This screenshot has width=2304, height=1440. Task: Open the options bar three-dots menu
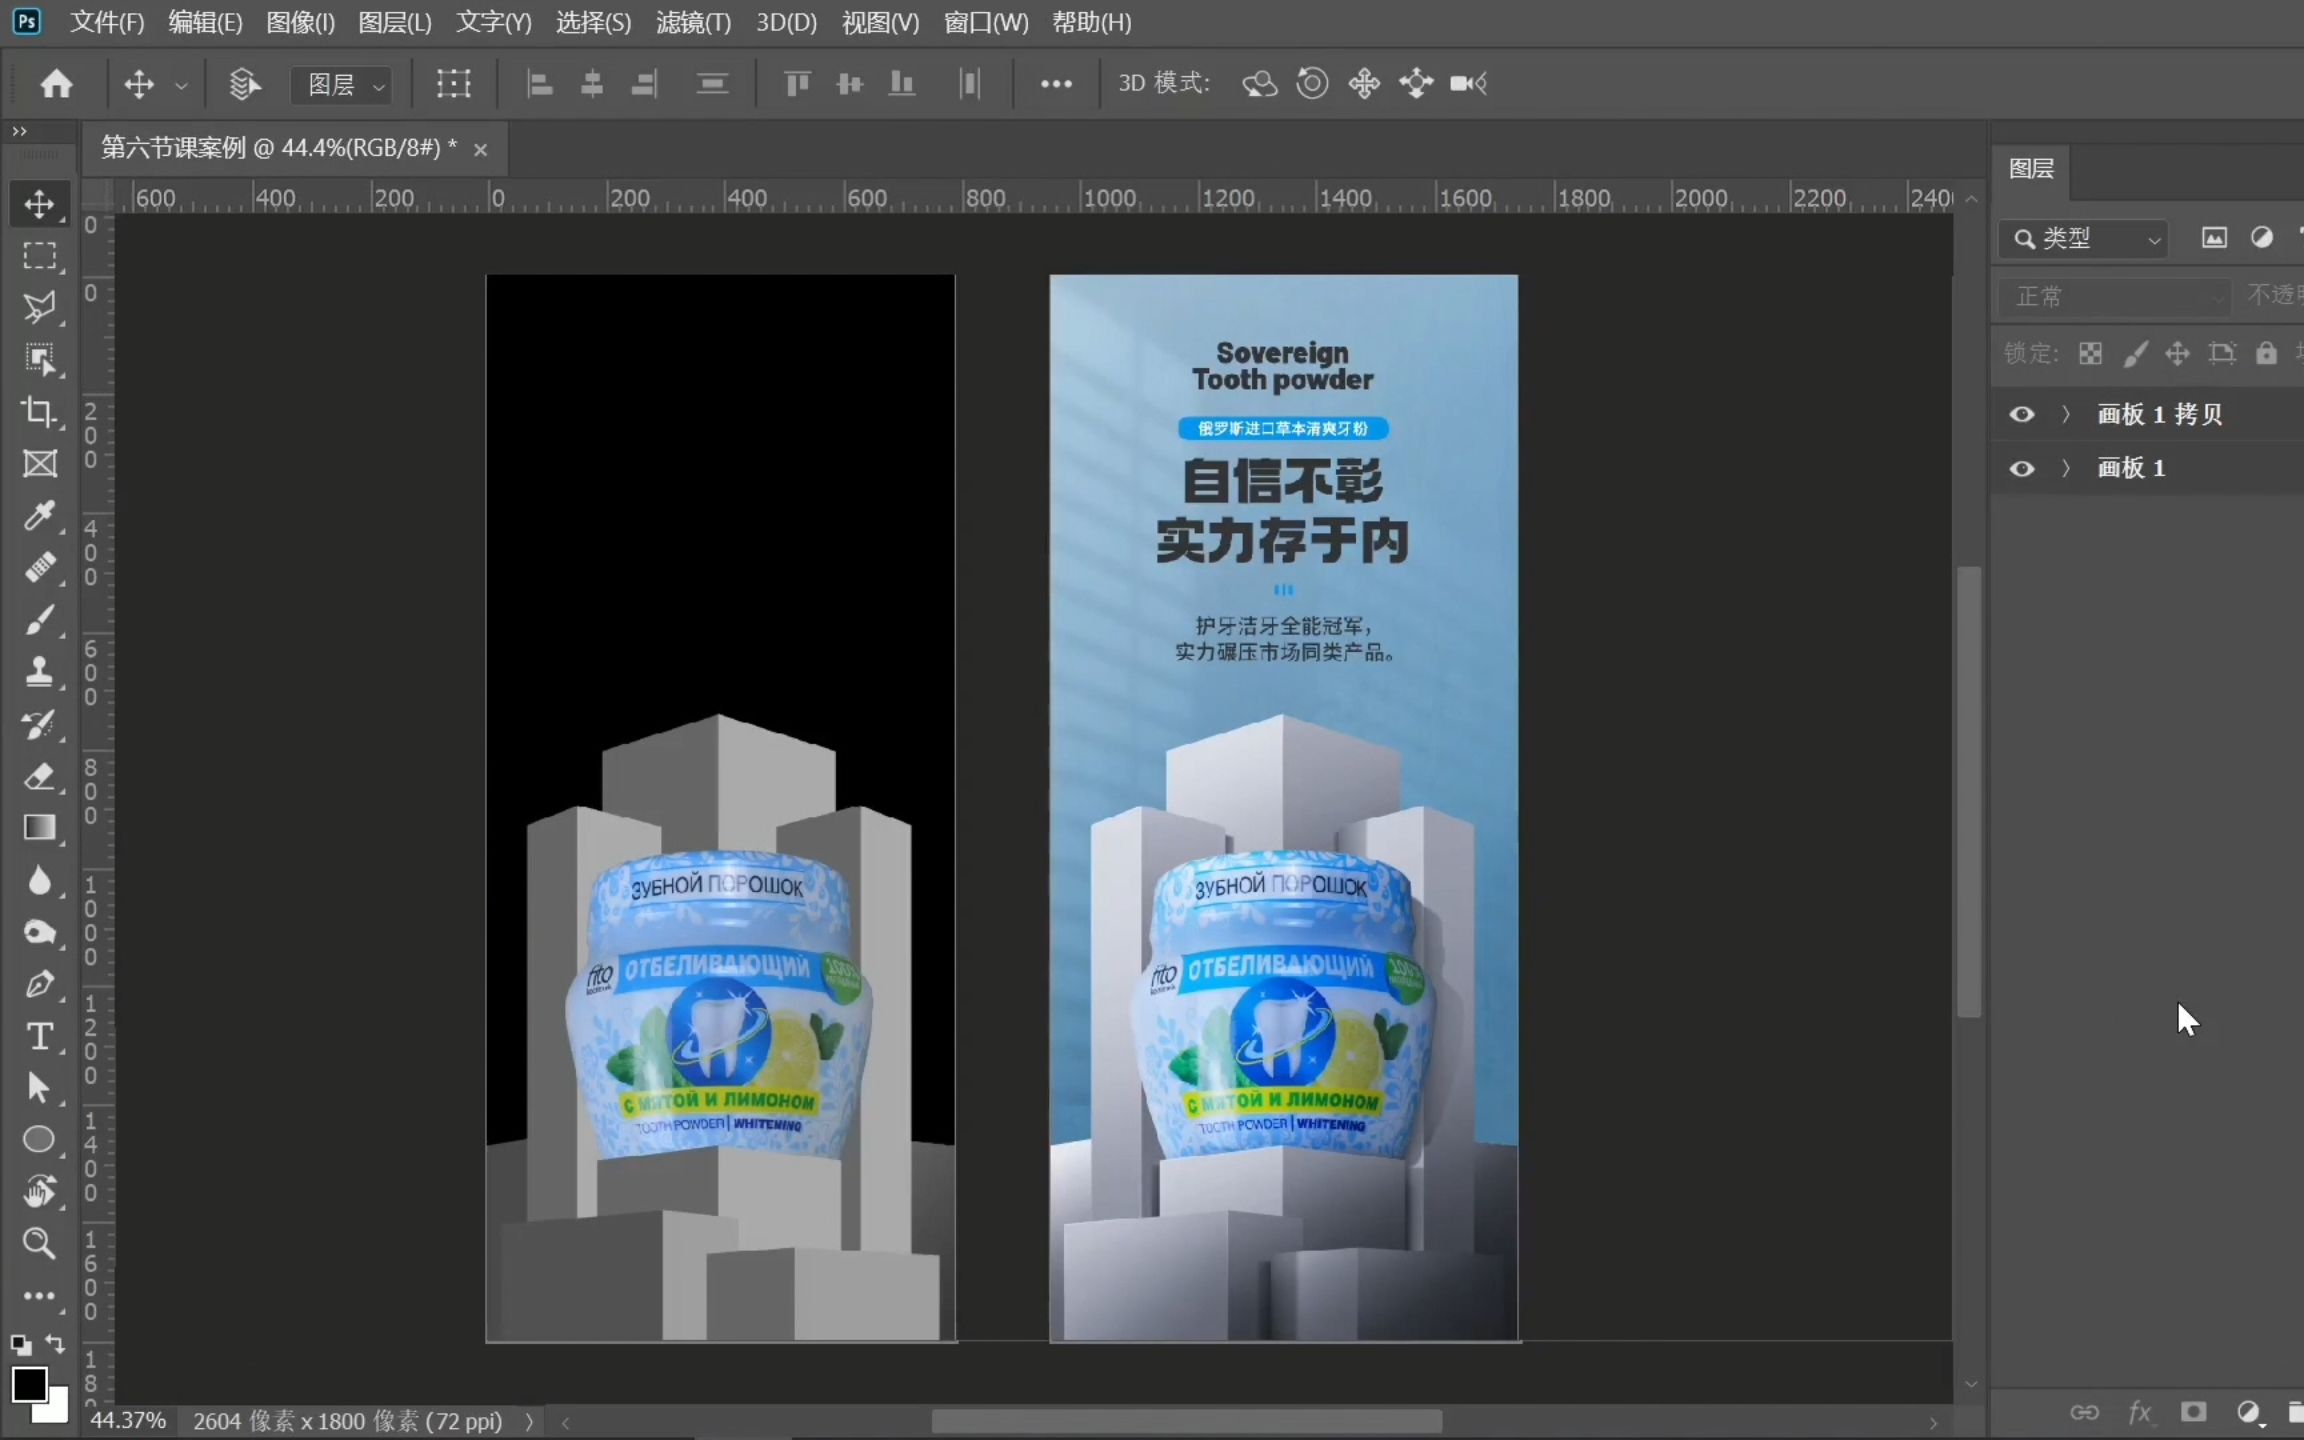(1056, 84)
